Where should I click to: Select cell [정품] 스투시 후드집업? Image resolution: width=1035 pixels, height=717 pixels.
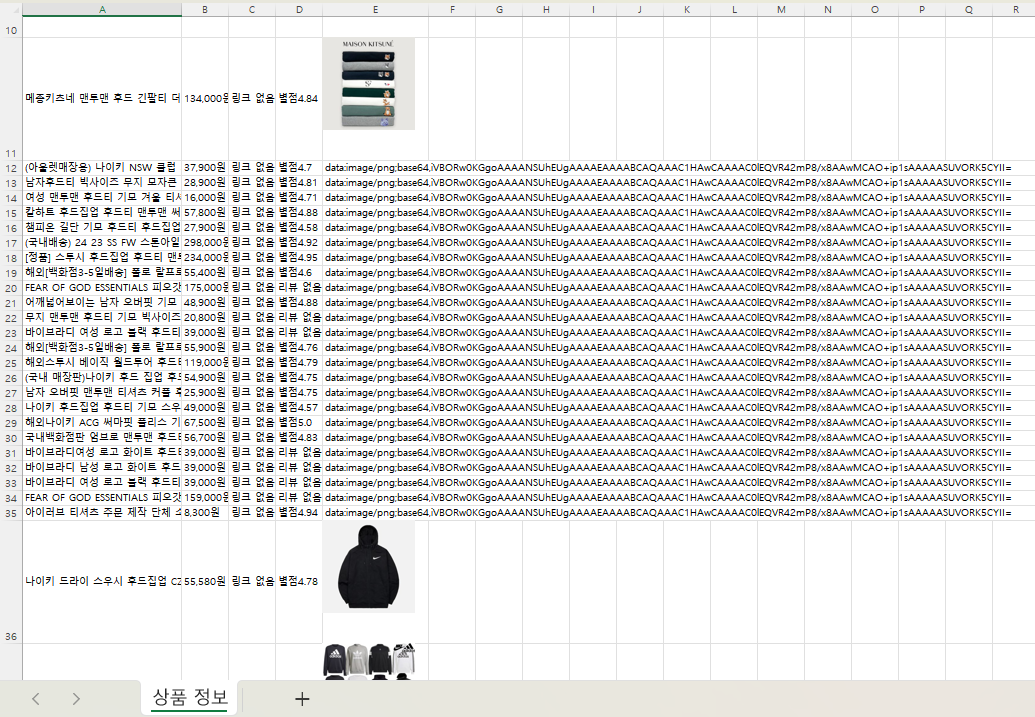coord(102,257)
